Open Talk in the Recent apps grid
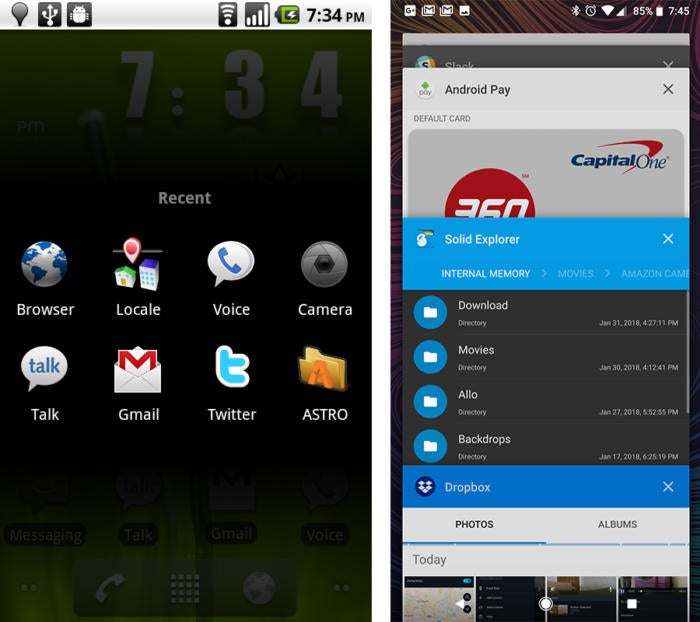 [44, 368]
